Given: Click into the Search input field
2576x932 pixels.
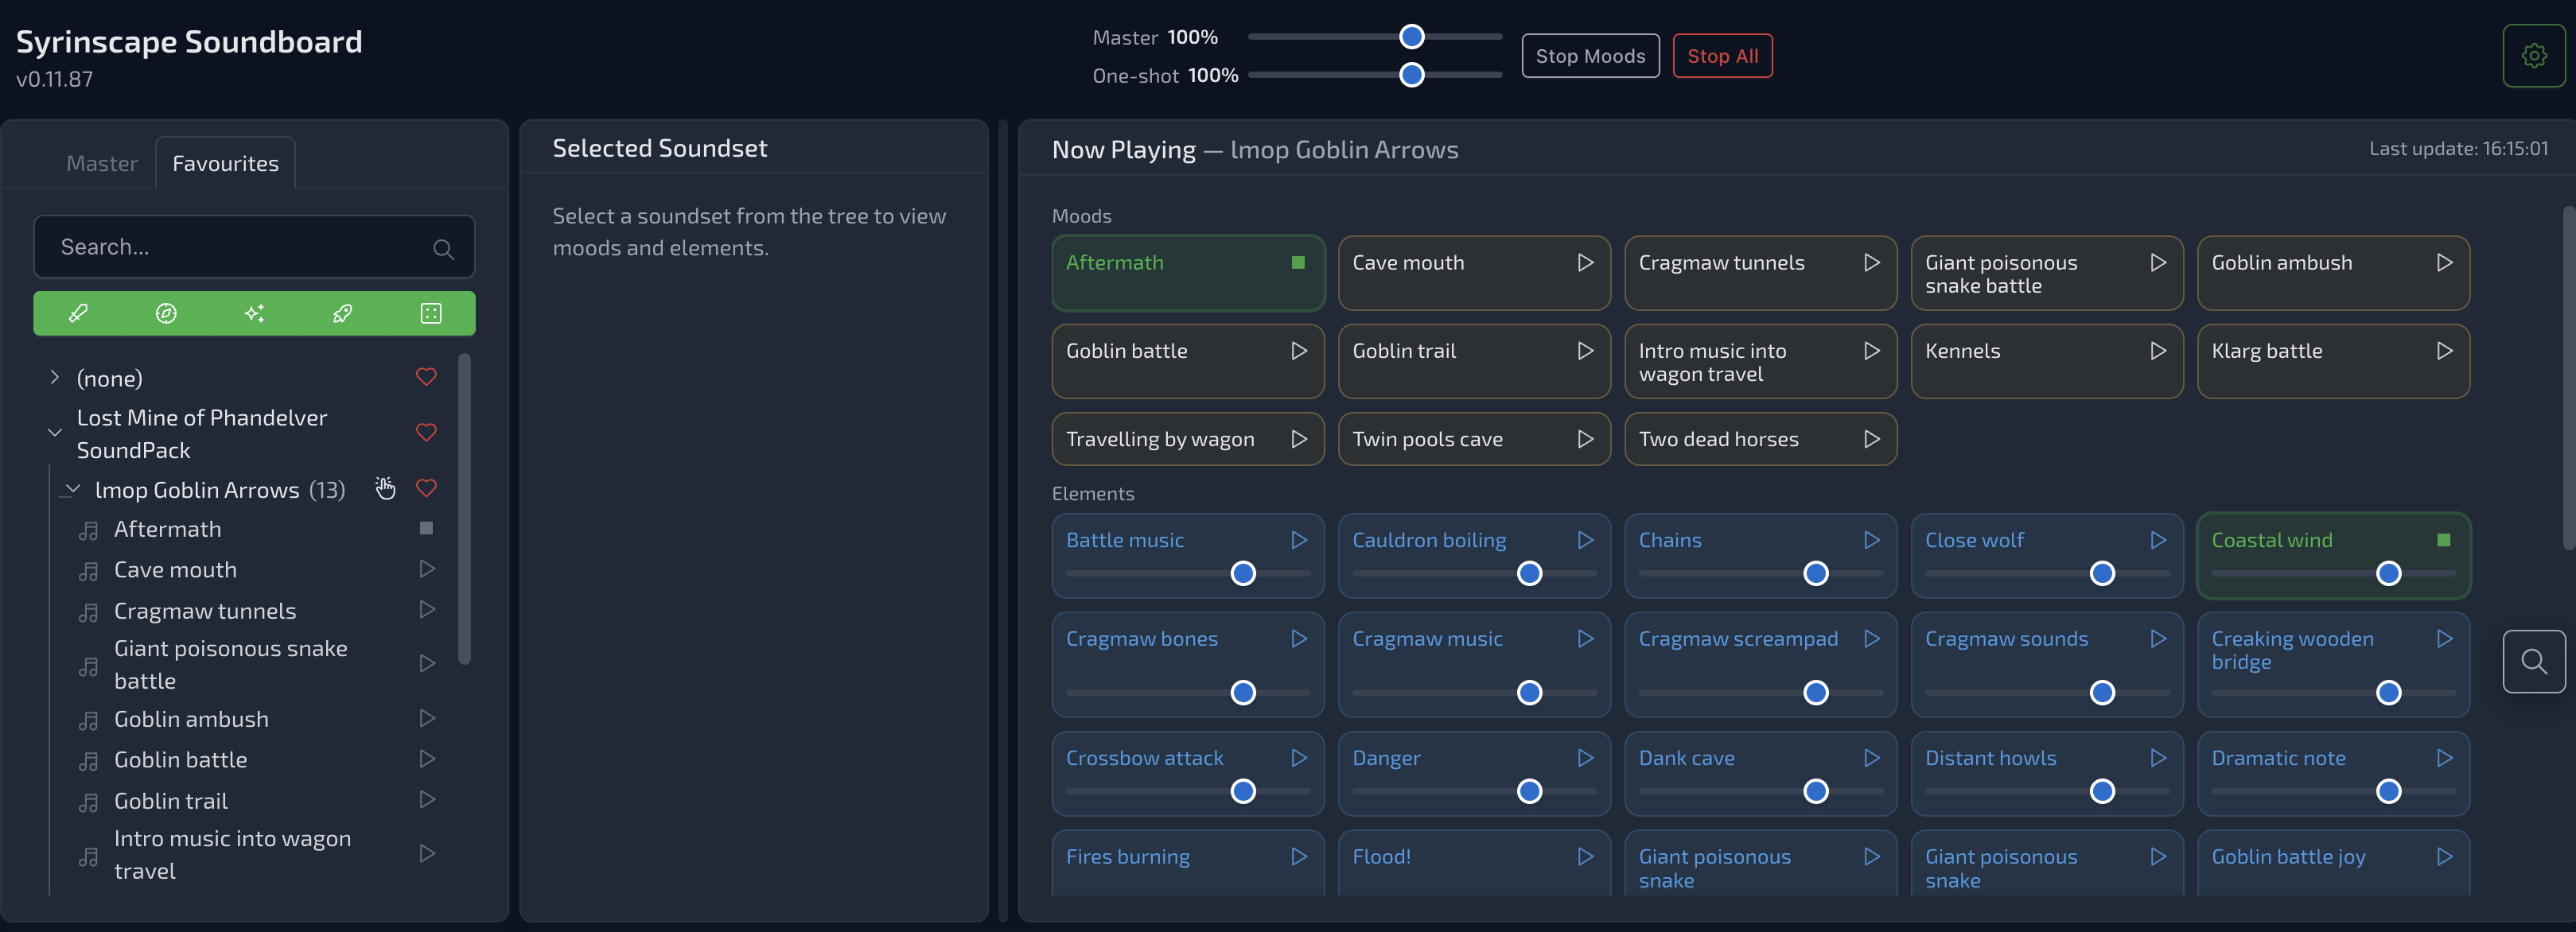Looking at the screenshot, I should click(240, 247).
